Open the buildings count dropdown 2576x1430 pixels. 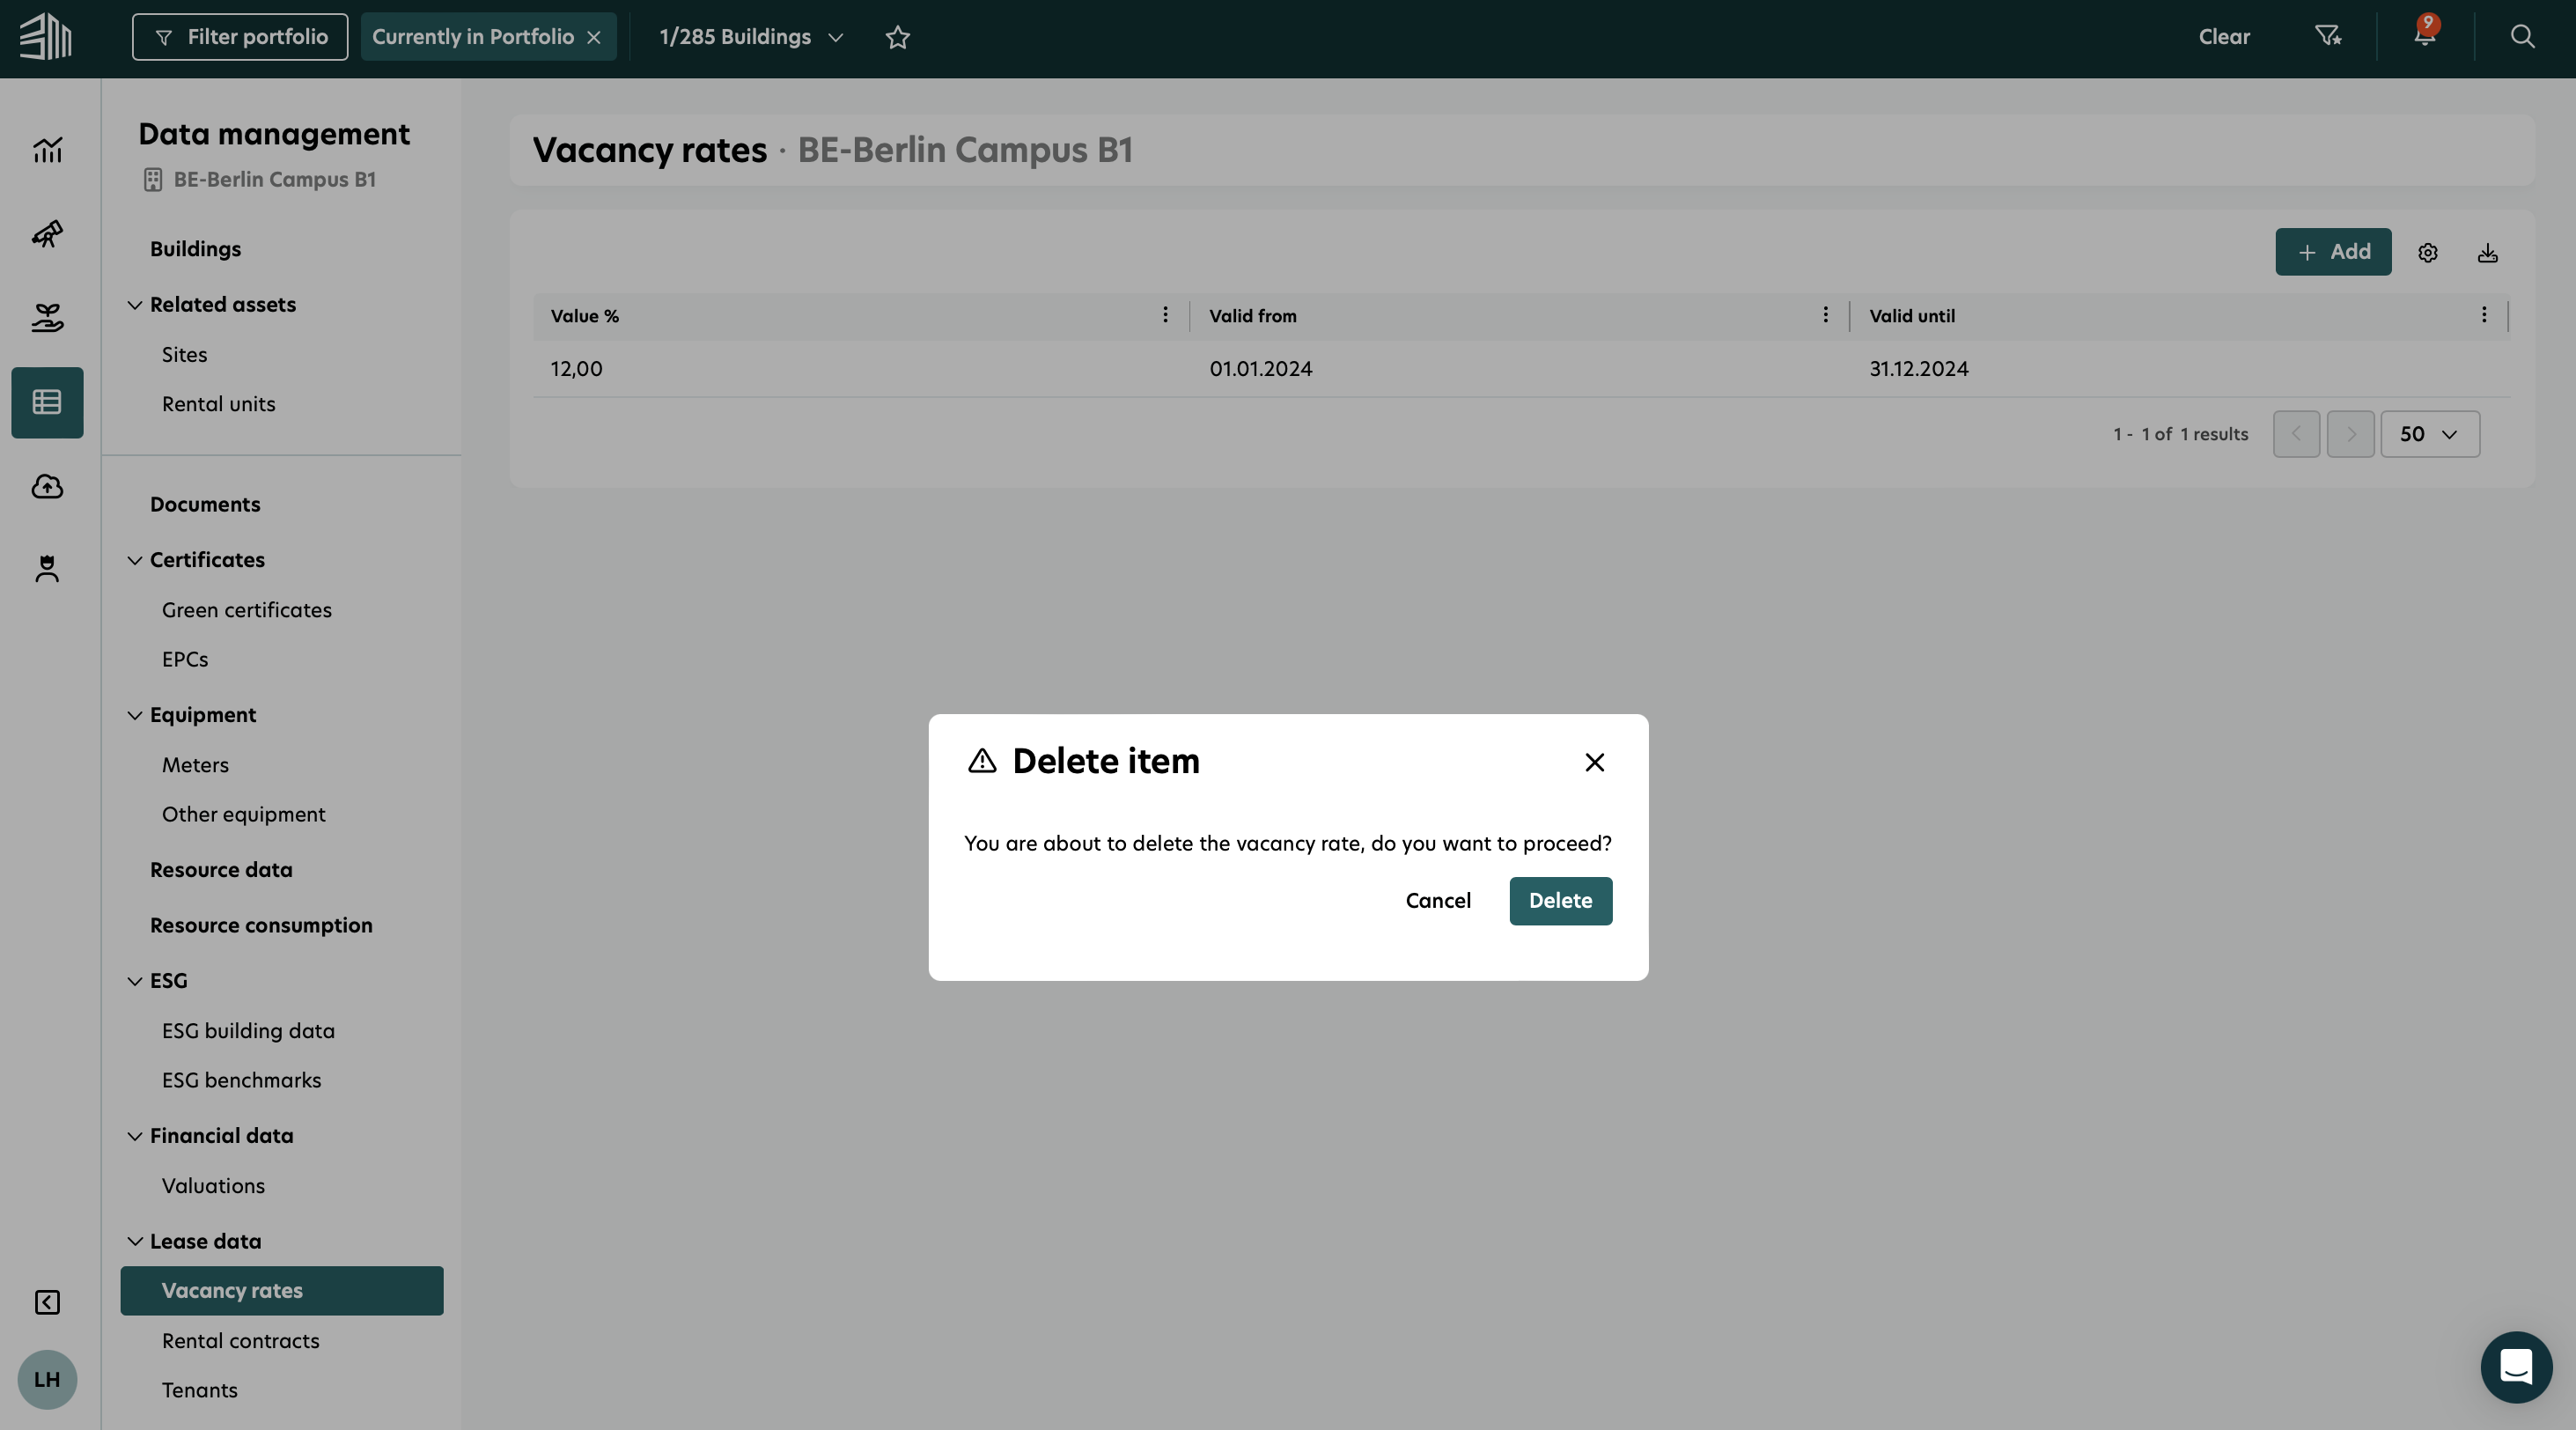click(751, 37)
